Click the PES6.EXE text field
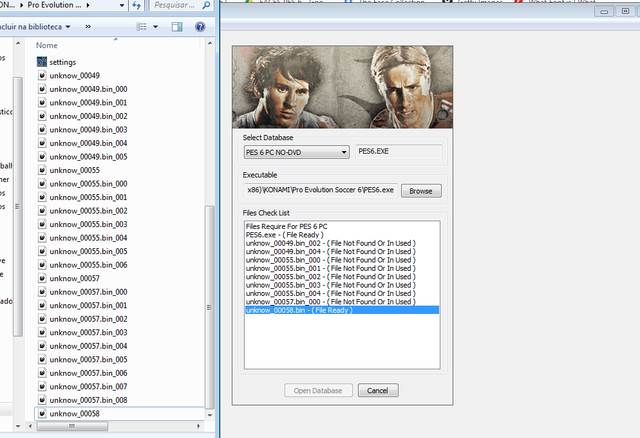This screenshot has height=438, width=640. pyautogui.click(x=399, y=151)
